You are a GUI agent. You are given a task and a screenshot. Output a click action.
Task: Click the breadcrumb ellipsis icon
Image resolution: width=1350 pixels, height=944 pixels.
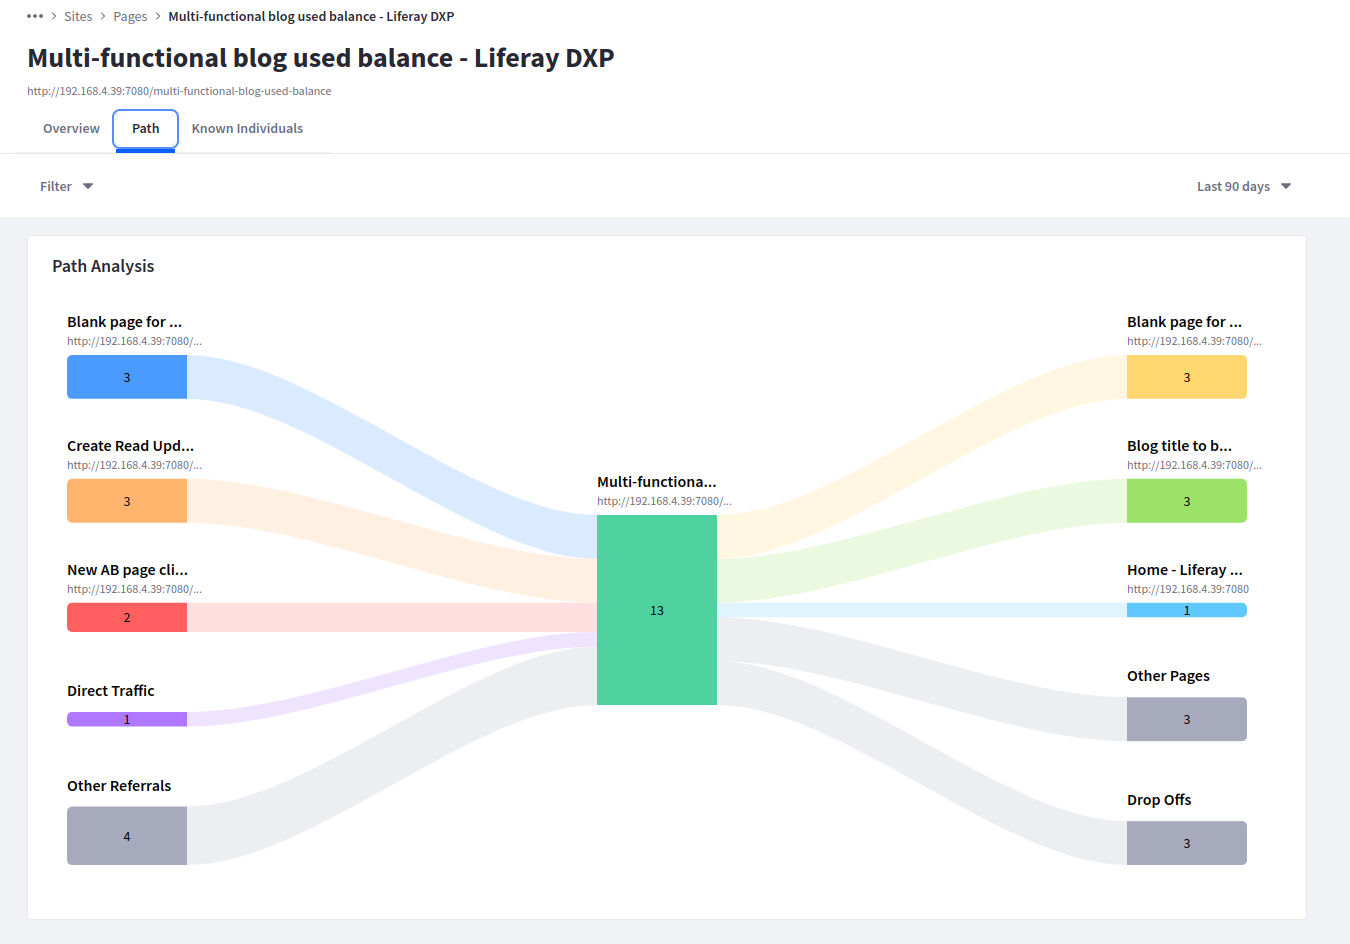point(35,16)
